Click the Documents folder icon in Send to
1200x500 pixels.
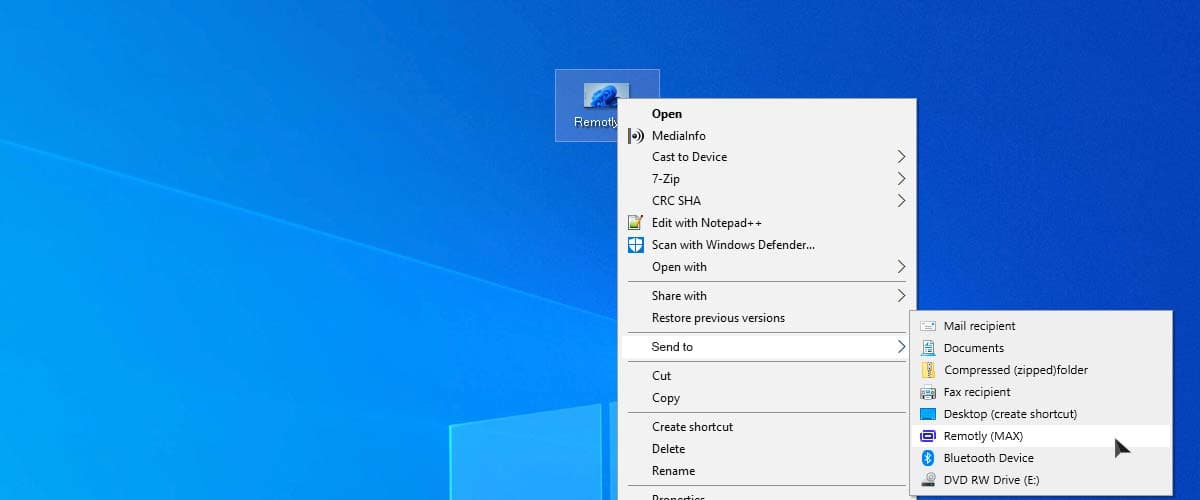pos(928,348)
